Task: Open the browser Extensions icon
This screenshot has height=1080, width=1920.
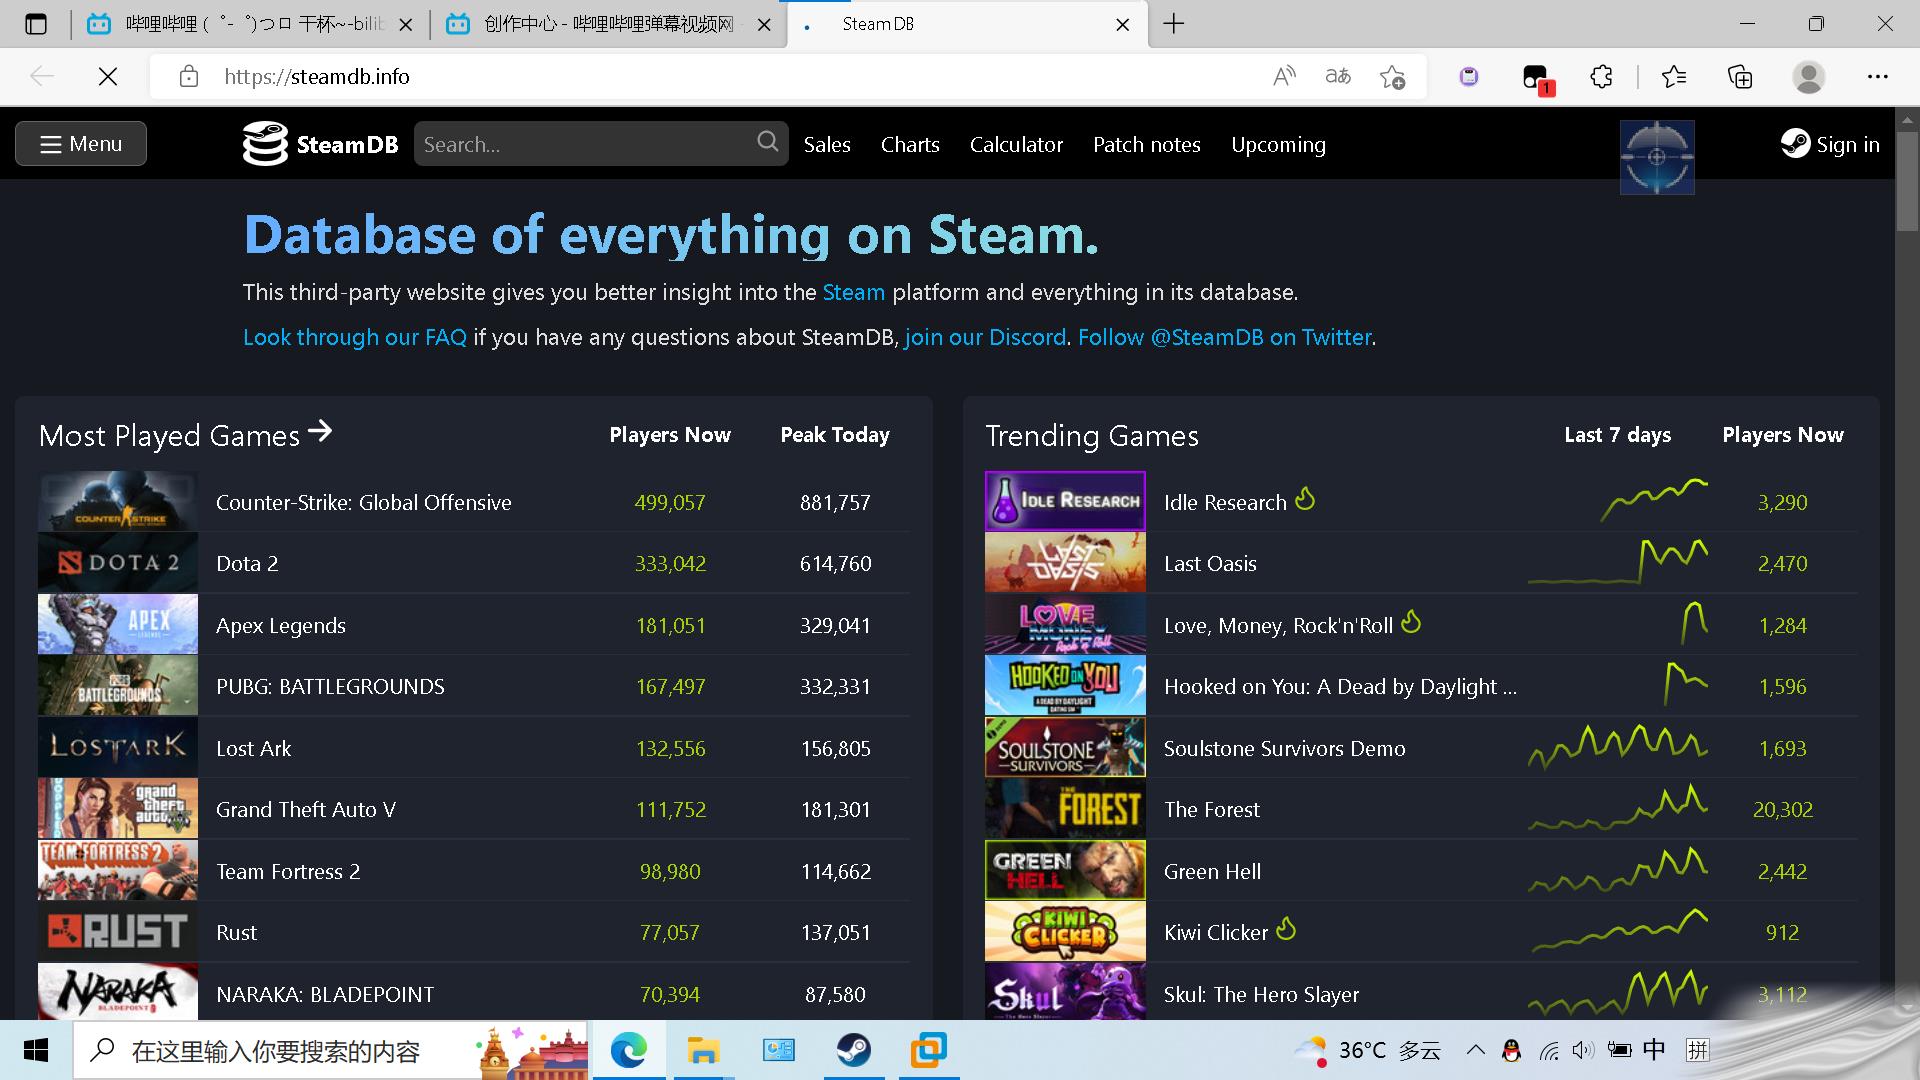Action: click(1601, 77)
